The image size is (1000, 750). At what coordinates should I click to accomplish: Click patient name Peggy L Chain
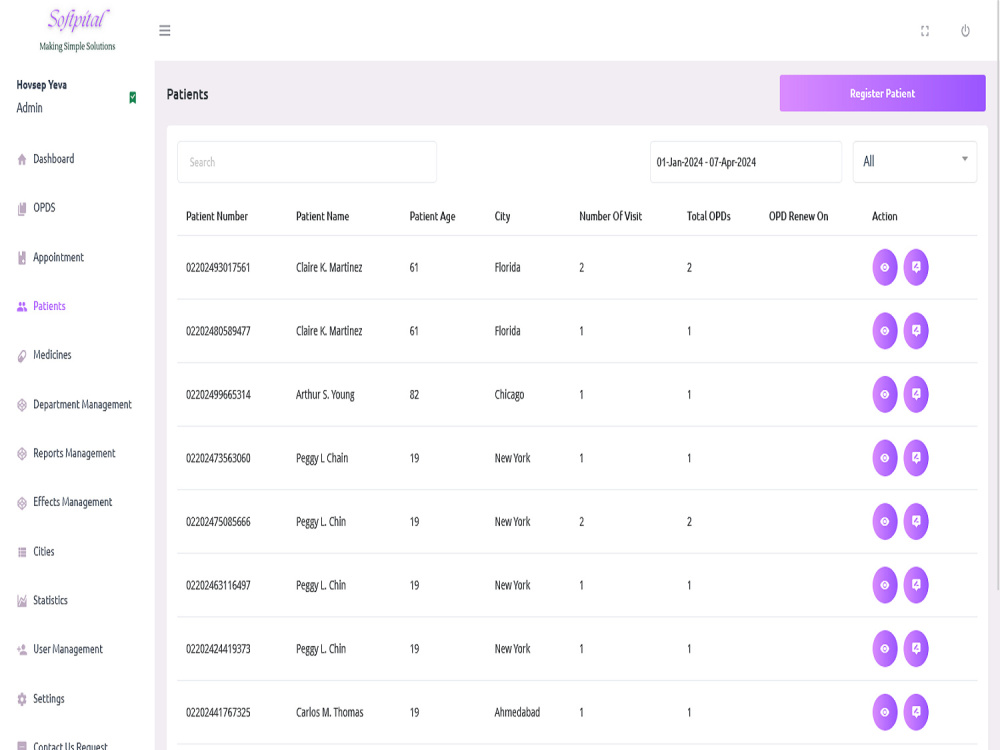322,458
